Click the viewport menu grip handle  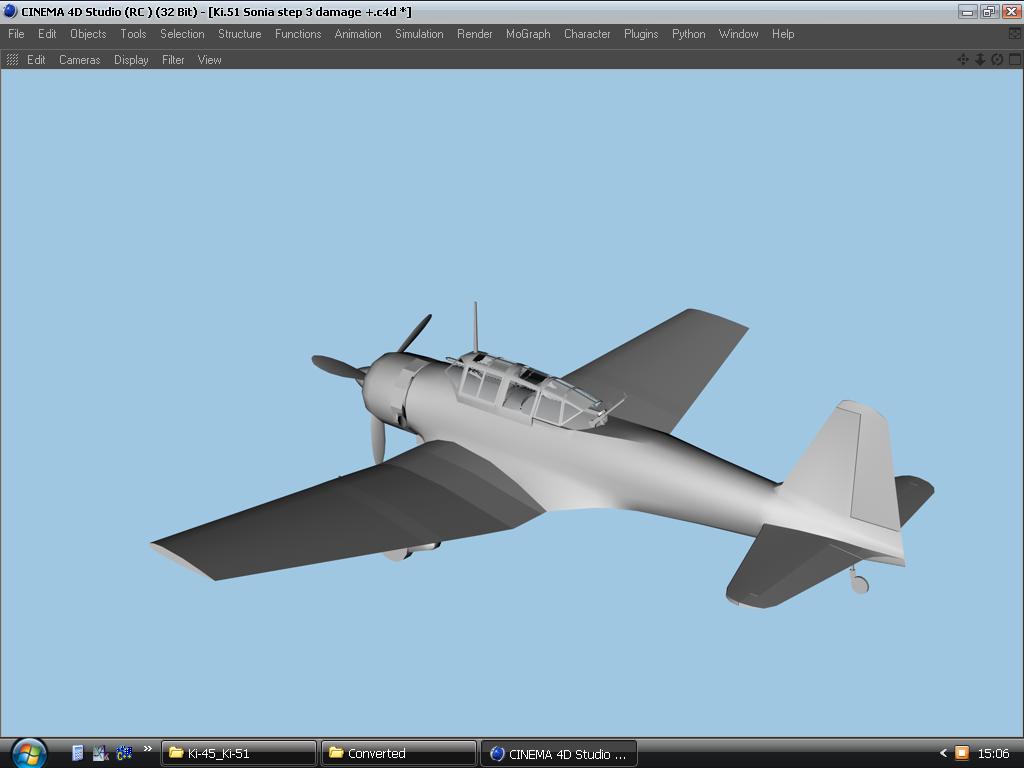[x=12, y=60]
